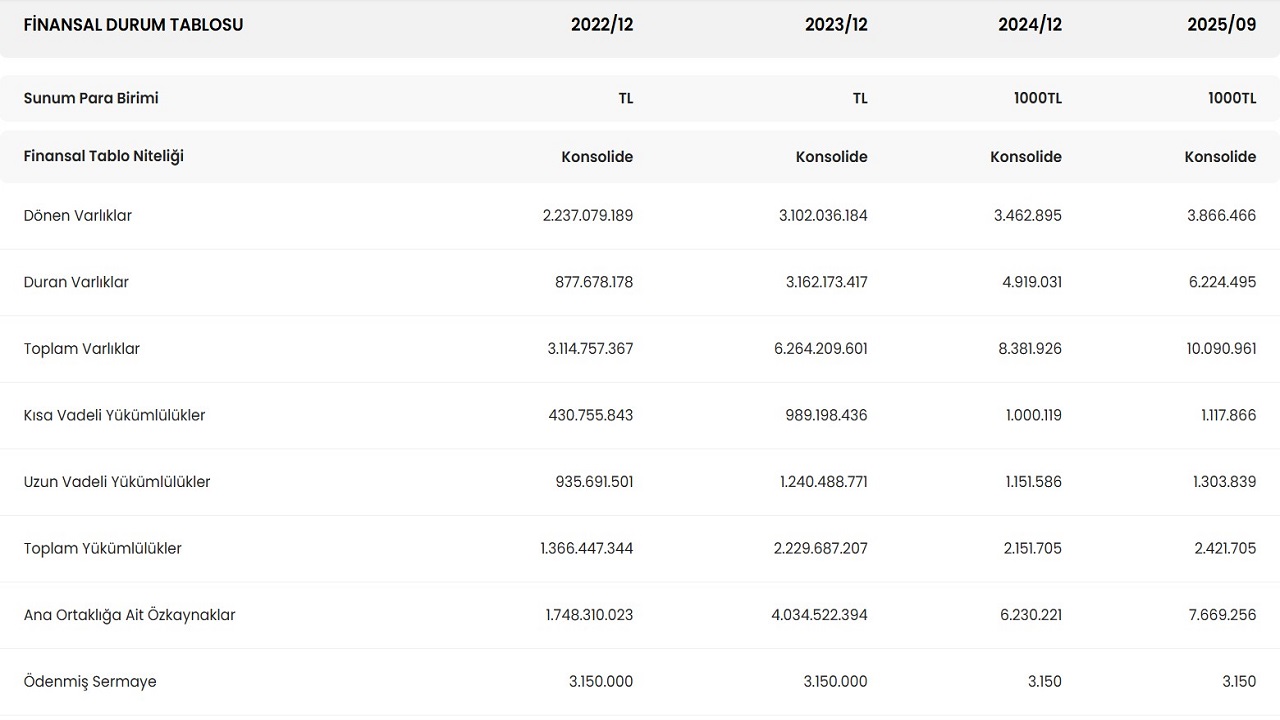This screenshot has height=720, width=1280.
Task: Click Ana Ortaklığa Ait Özkaynaklar label
Action: pyautogui.click(x=130, y=615)
